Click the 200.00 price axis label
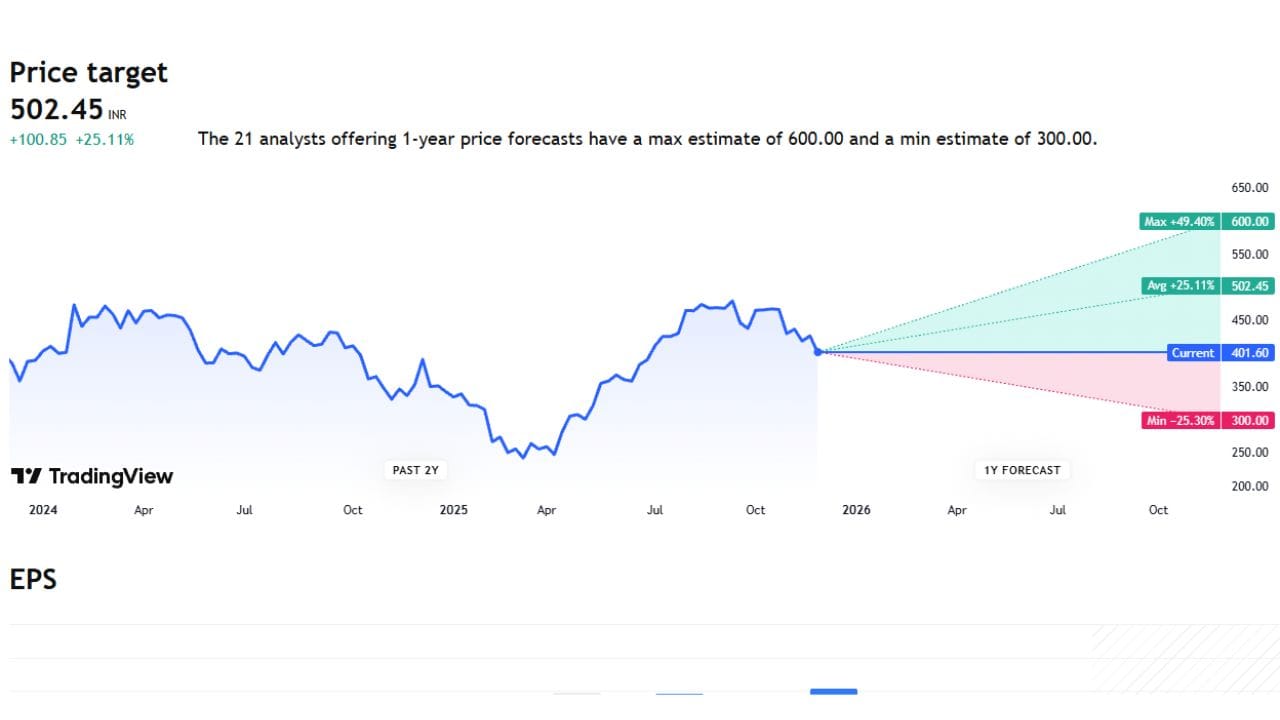The image size is (1280, 720). [1249, 487]
